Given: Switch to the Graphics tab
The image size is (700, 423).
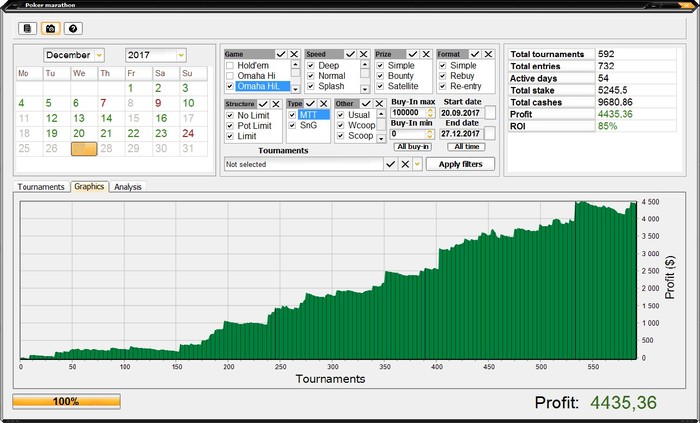Looking at the screenshot, I should point(89,187).
